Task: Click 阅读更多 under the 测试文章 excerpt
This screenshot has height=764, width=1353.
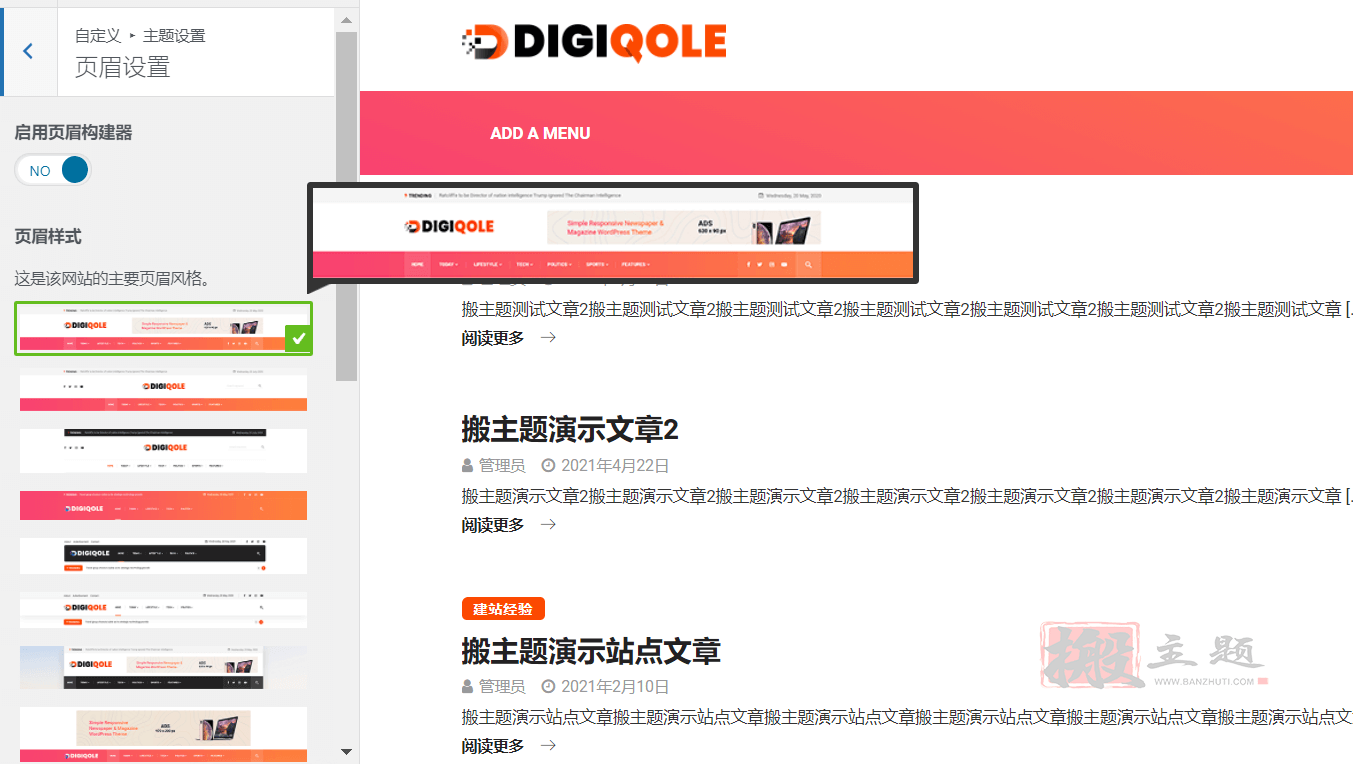Action: pos(493,338)
